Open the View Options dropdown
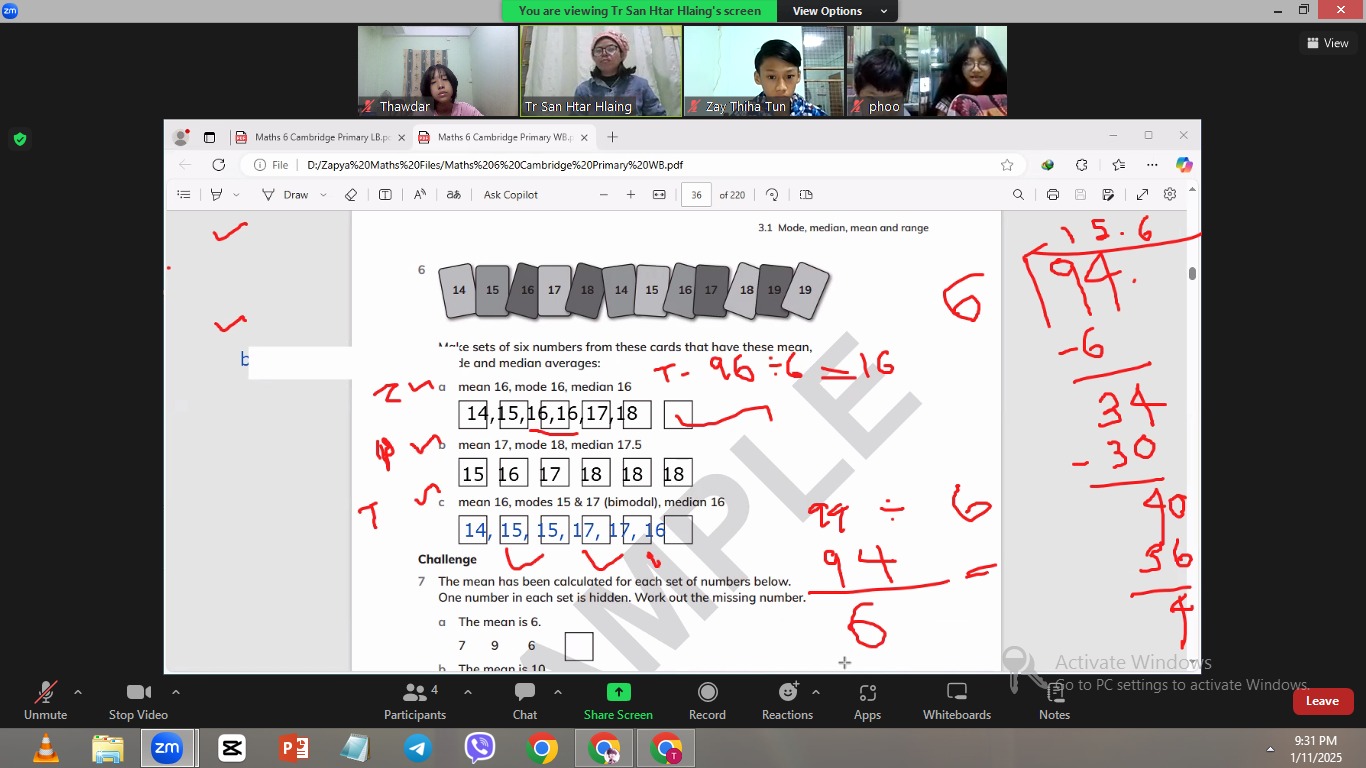The height and width of the screenshot is (768, 1366). click(839, 11)
